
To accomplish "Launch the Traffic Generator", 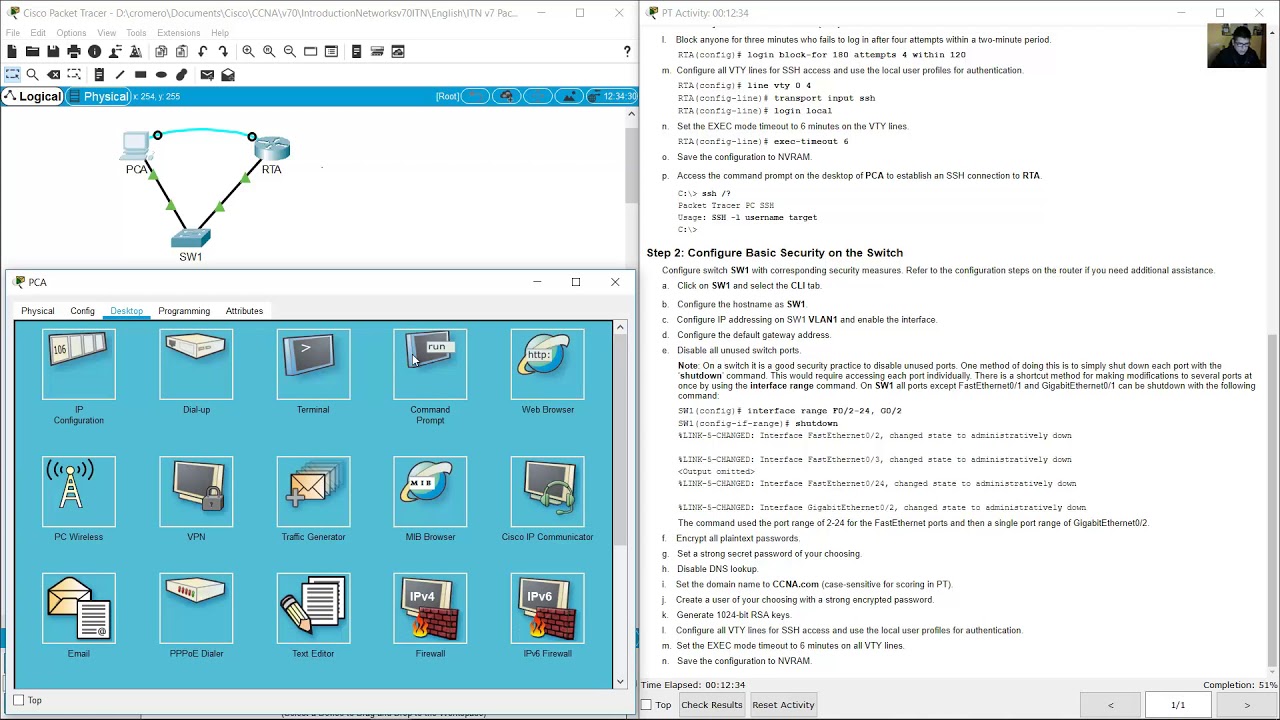I will [x=313, y=492].
